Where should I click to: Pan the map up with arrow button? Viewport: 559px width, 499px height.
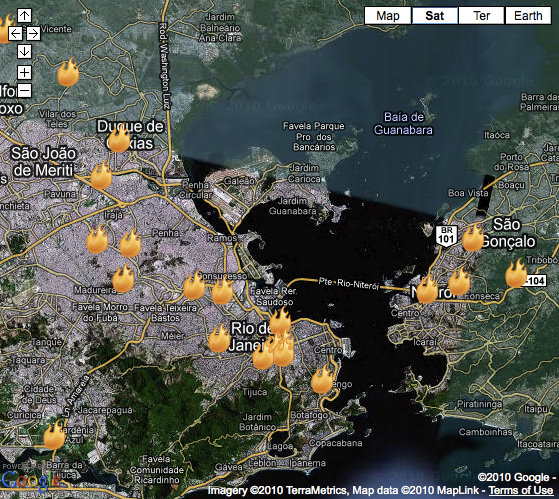tap(24, 15)
